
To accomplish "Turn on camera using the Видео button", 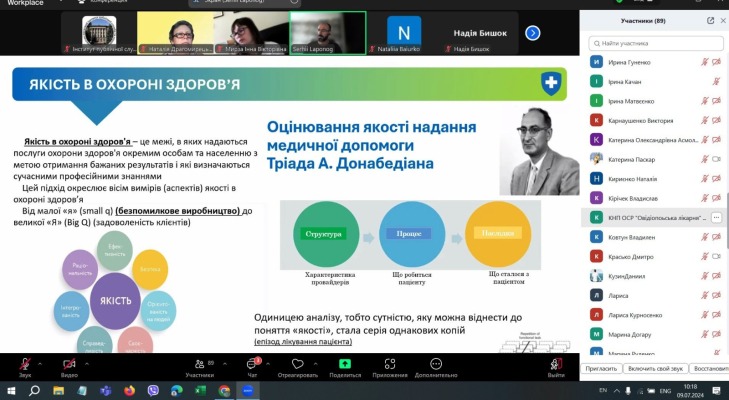I will click(69, 367).
